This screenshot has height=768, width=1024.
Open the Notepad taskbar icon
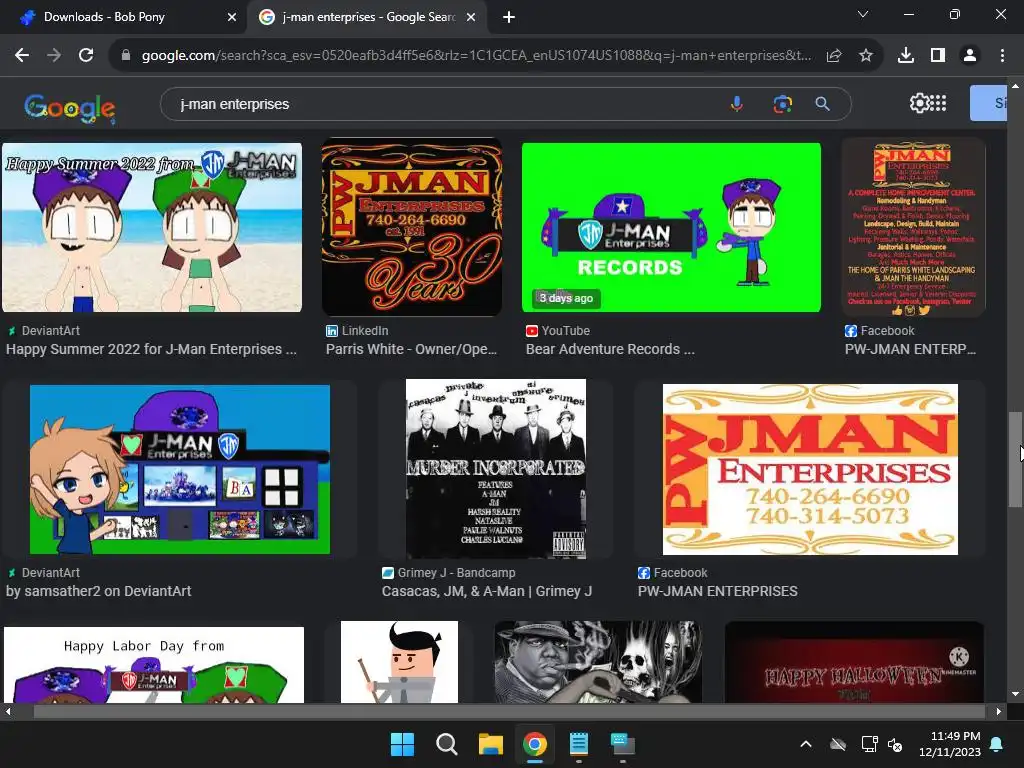pyautogui.click(x=579, y=744)
